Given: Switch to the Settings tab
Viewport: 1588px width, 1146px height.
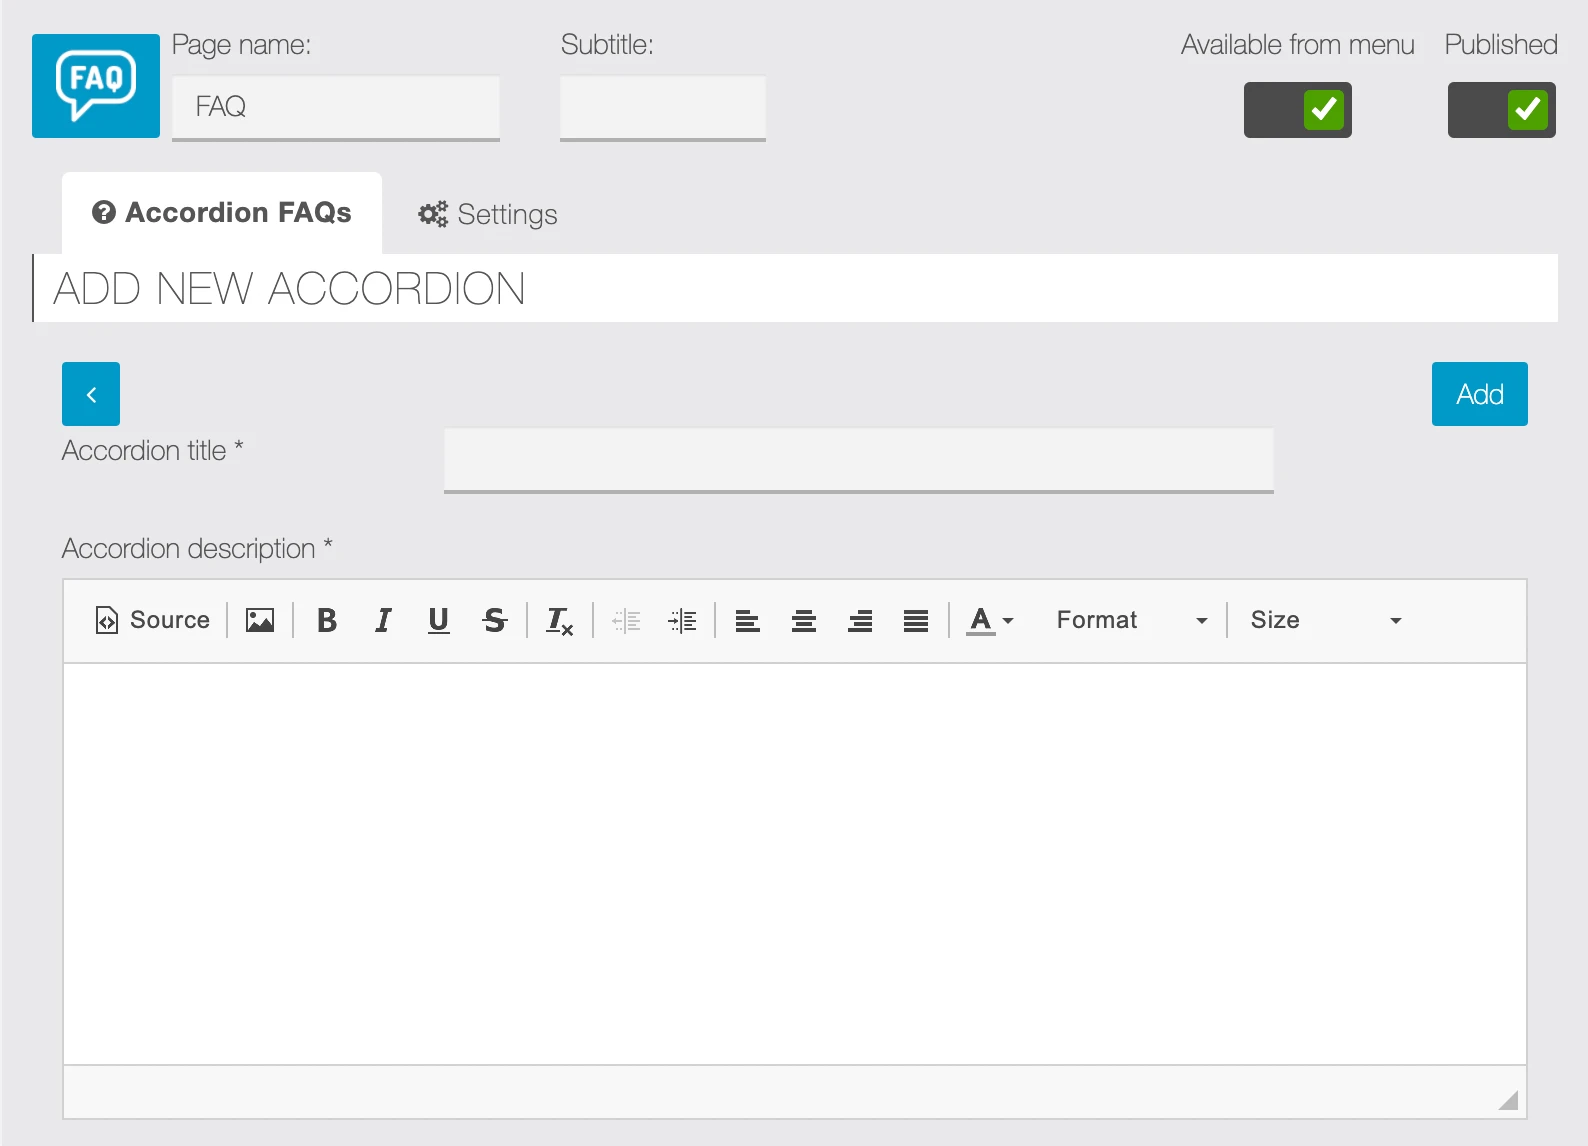Looking at the screenshot, I should tap(488, 214).
